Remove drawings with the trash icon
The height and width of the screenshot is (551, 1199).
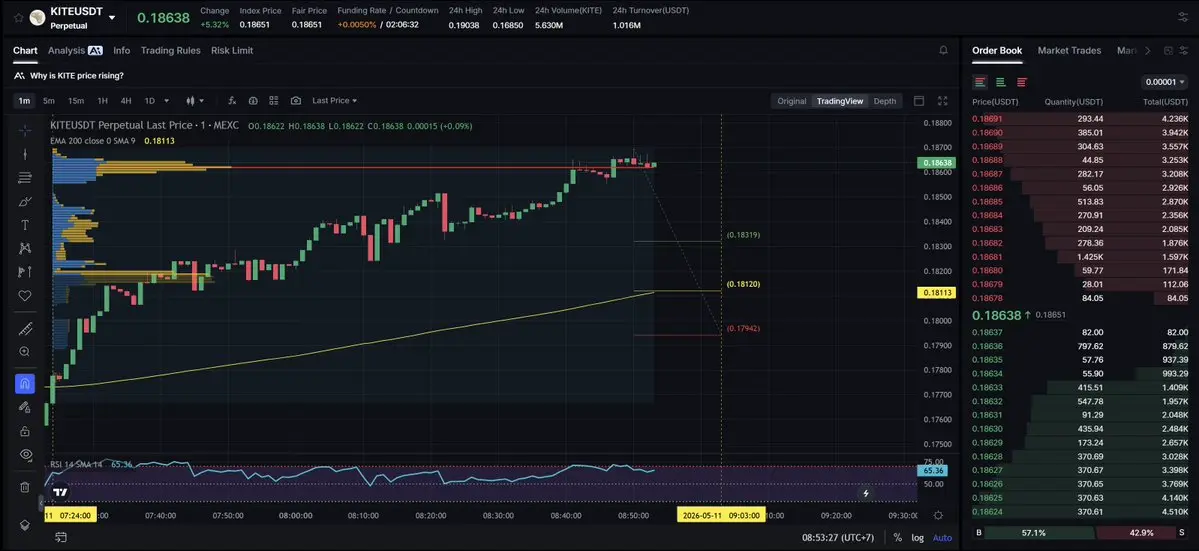[x=24, y=487]
